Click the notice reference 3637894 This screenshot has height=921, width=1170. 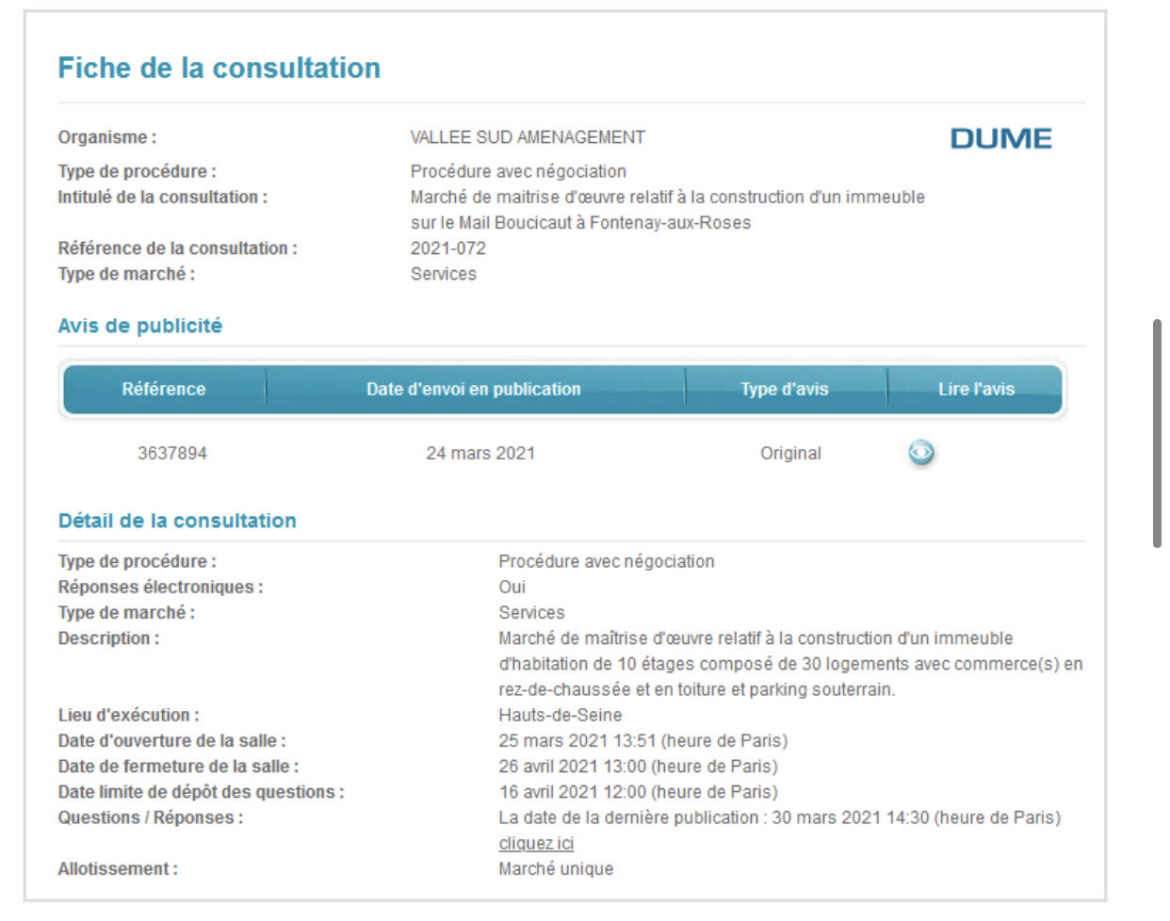pyautogui.click(x=172, y=453)
